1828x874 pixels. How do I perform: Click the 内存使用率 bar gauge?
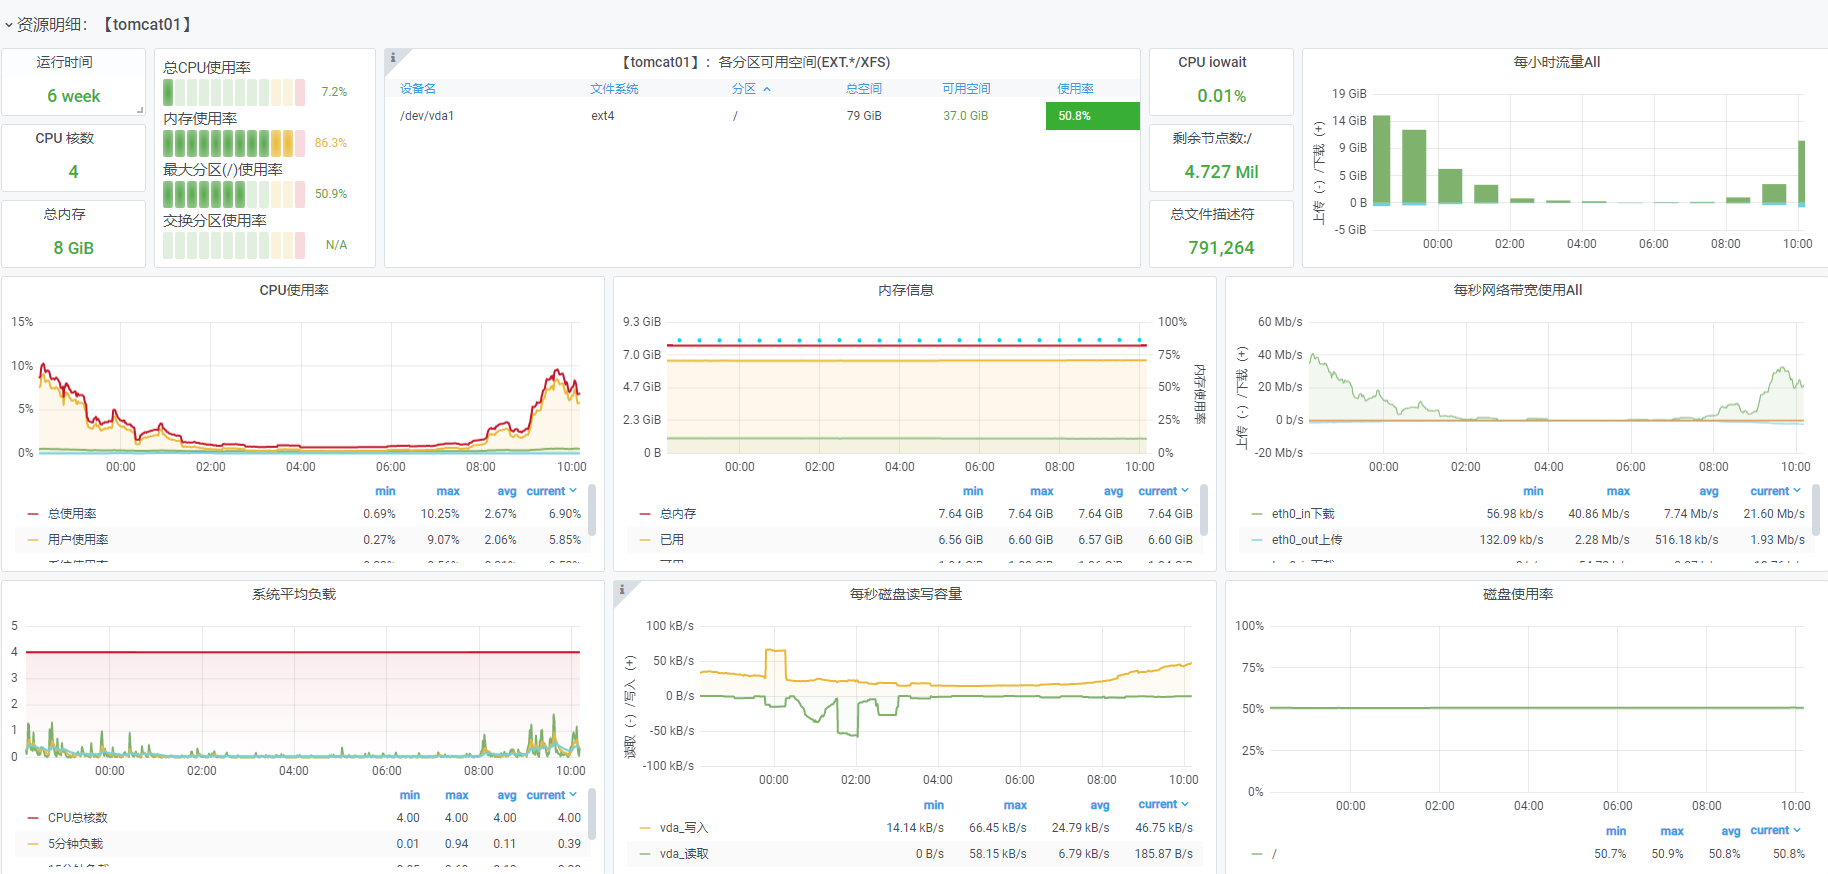(x=234, y=143)
